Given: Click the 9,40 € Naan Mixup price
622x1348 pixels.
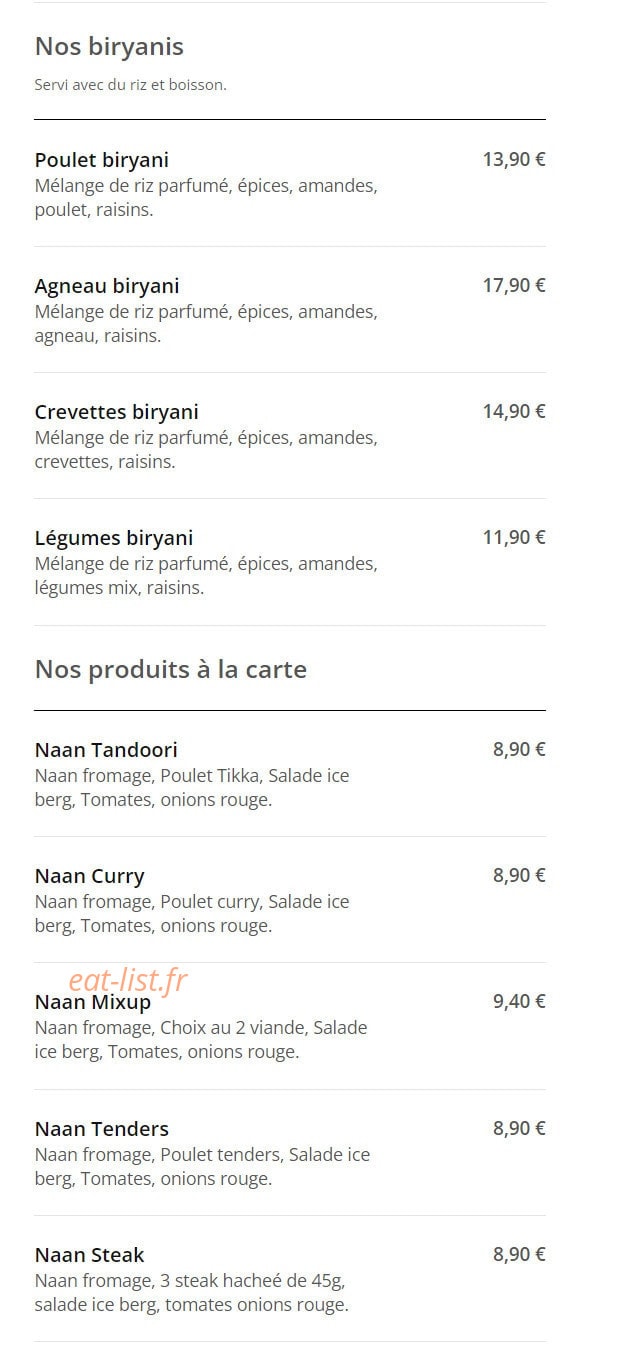Looking at the screenshot, I should point(519,1001).
